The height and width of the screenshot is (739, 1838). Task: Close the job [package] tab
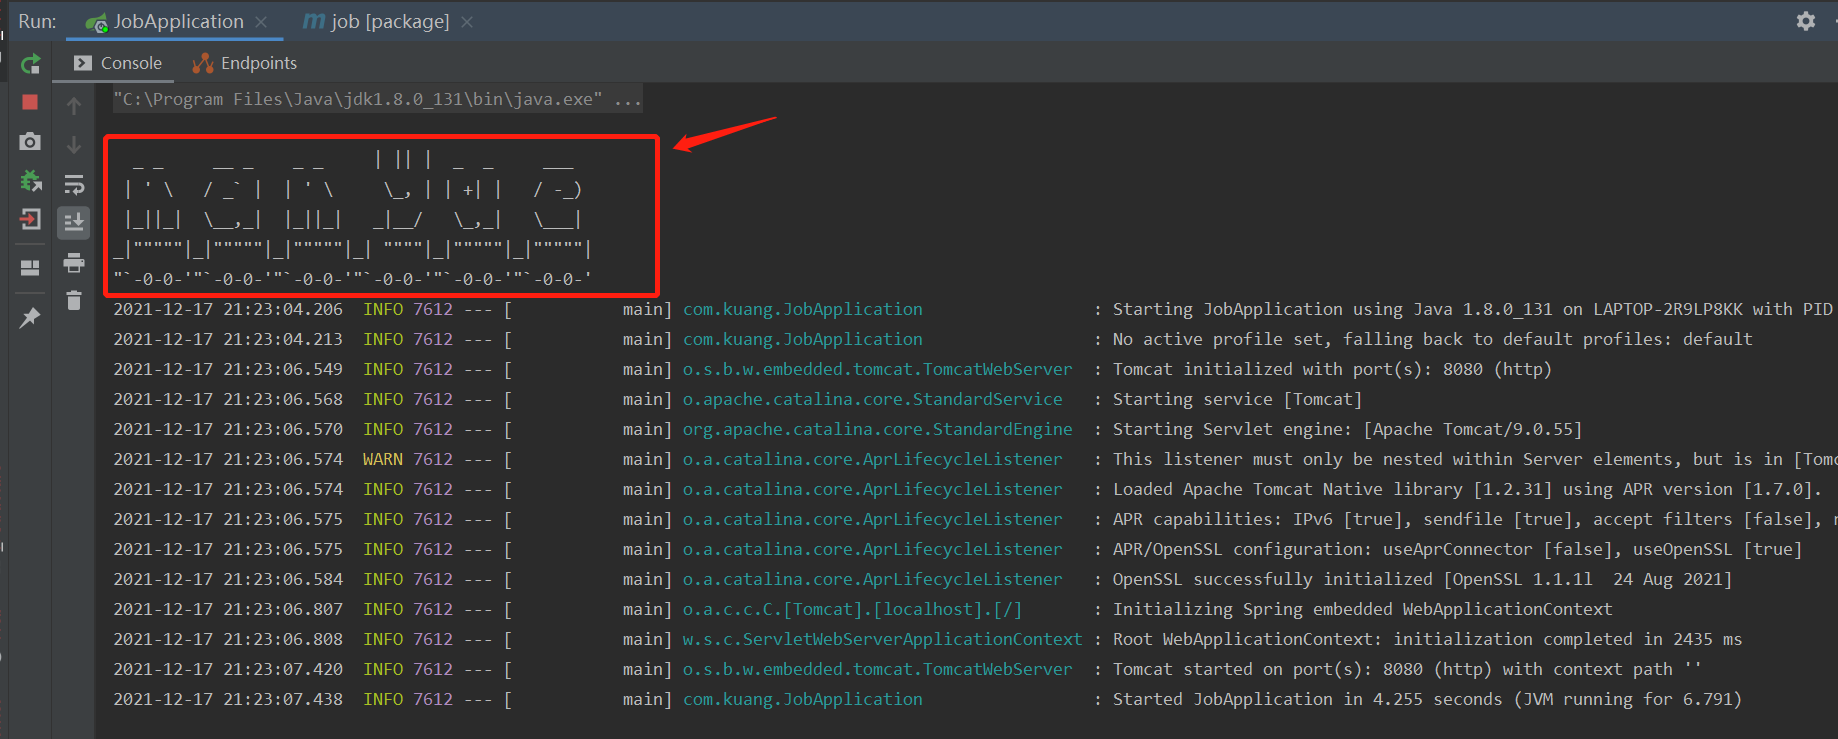[467, 21]
